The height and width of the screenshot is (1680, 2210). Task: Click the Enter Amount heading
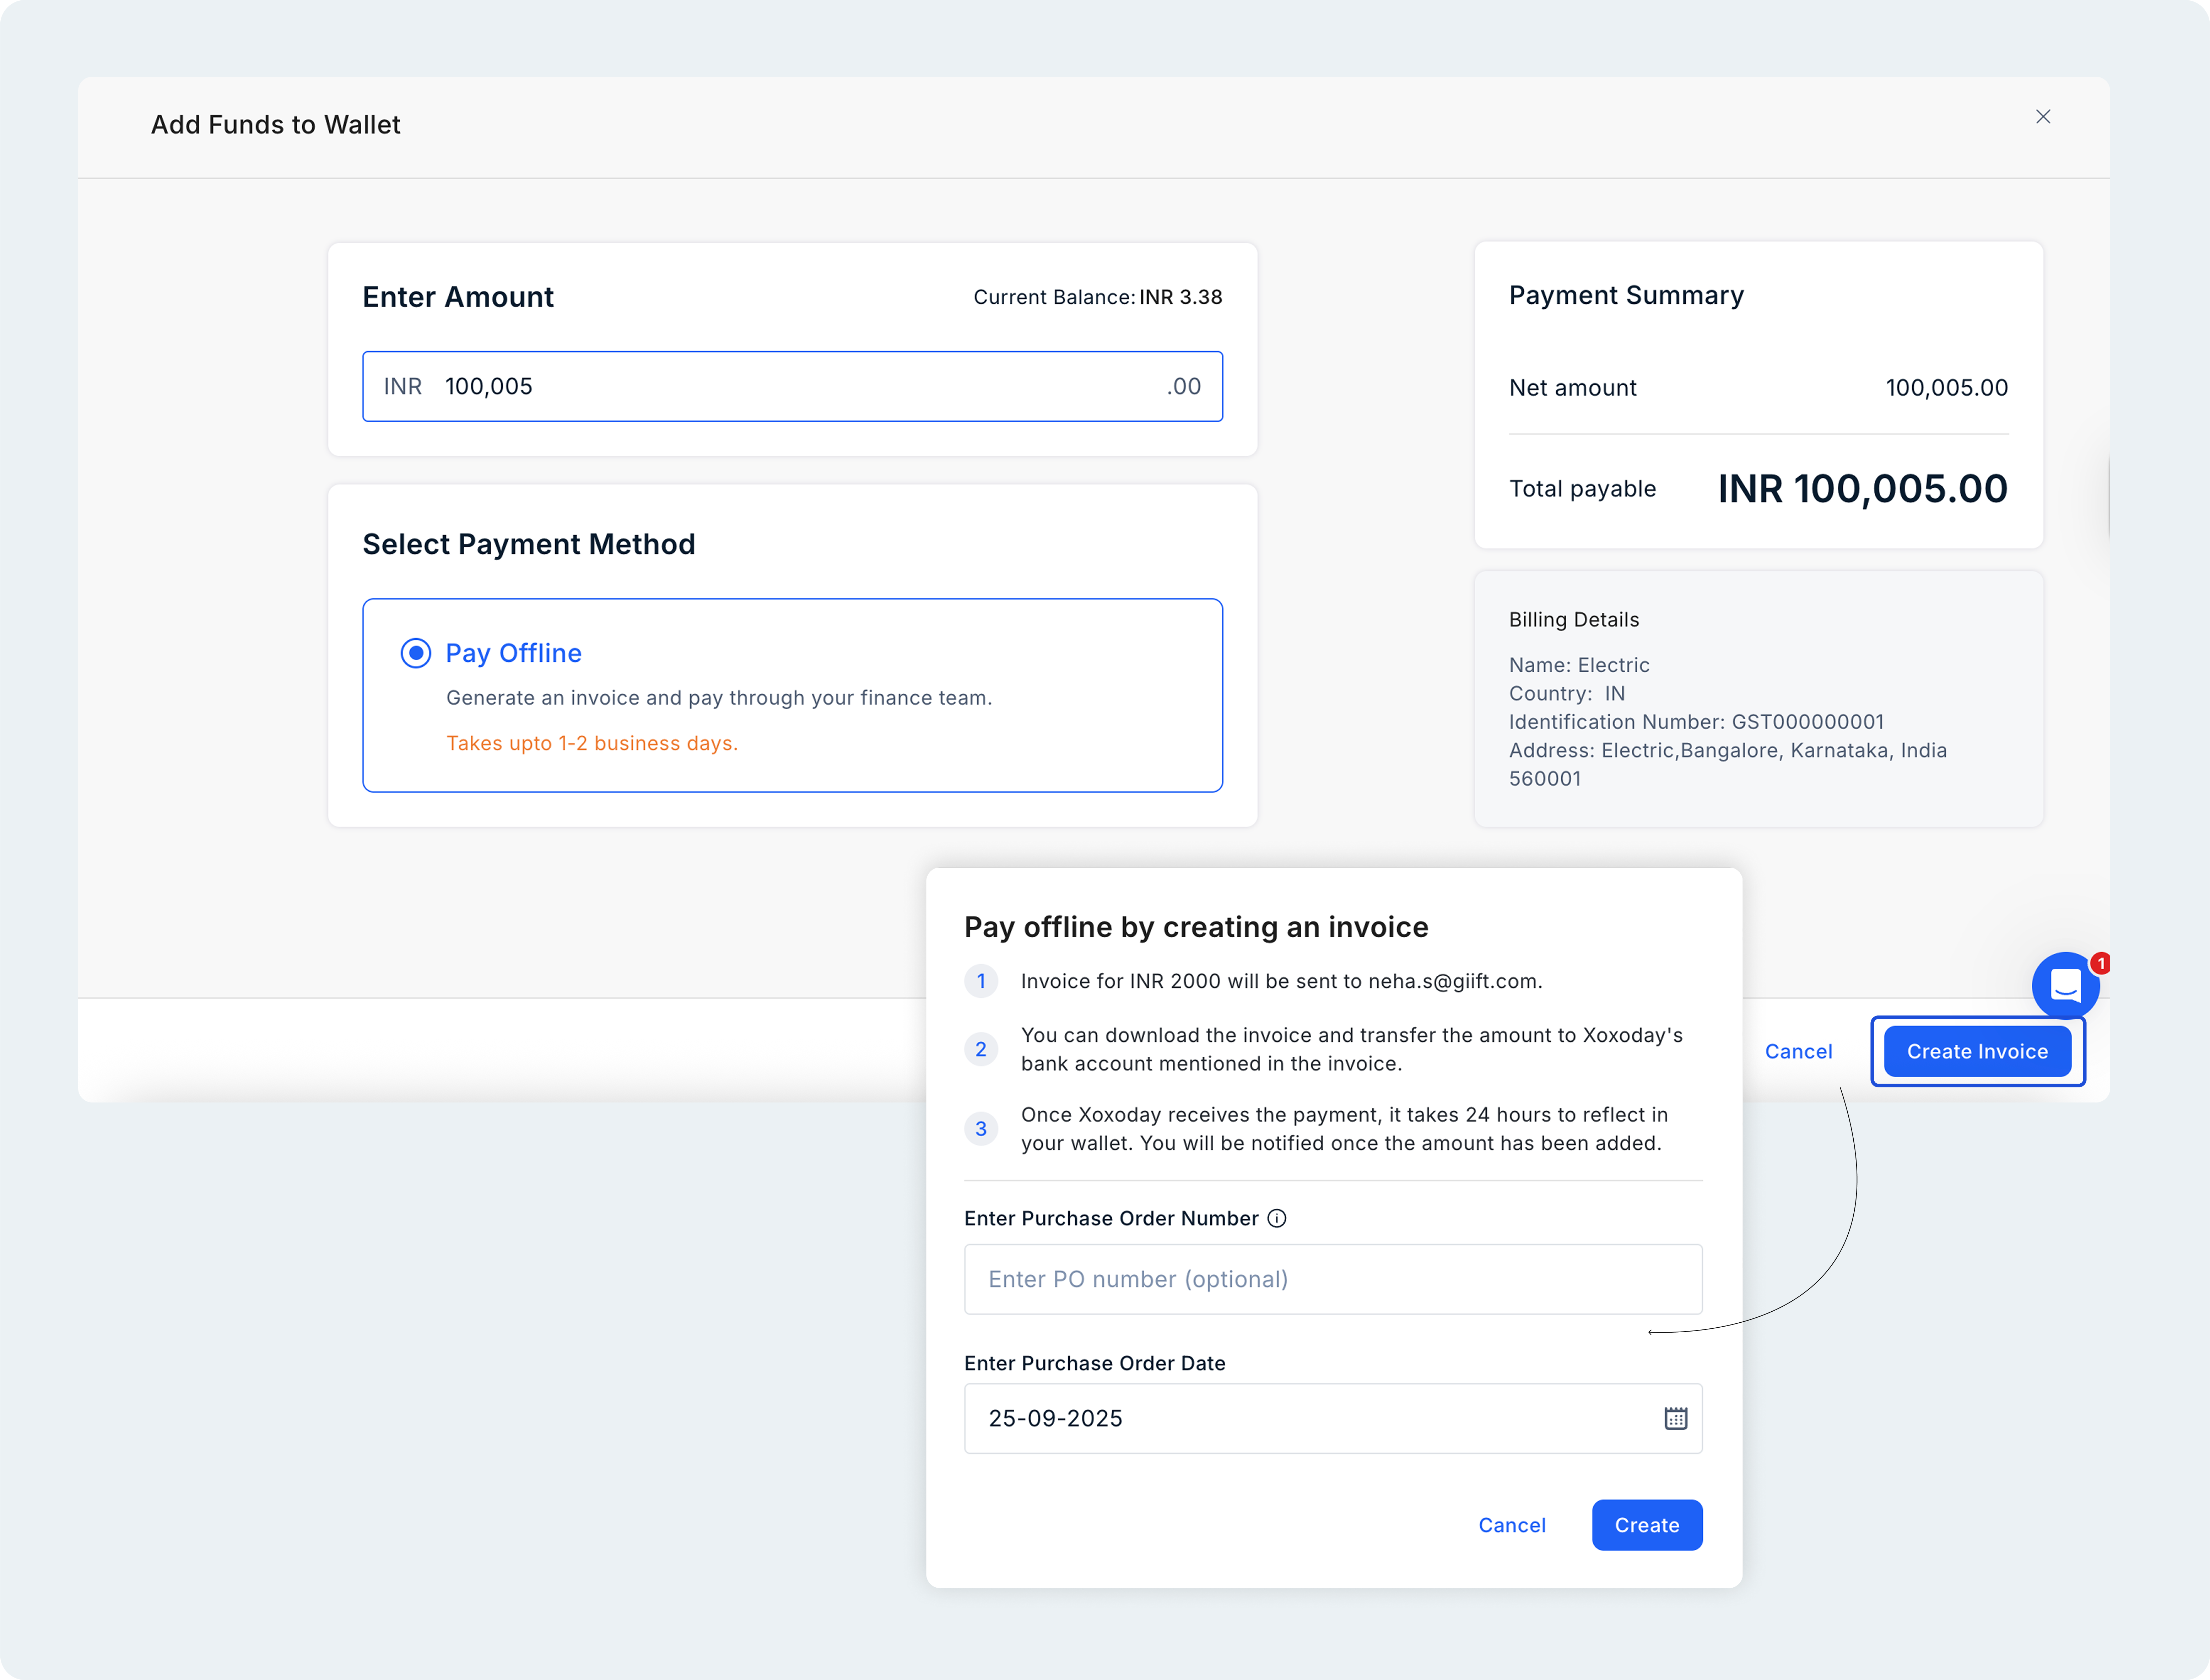pos(458,297)
